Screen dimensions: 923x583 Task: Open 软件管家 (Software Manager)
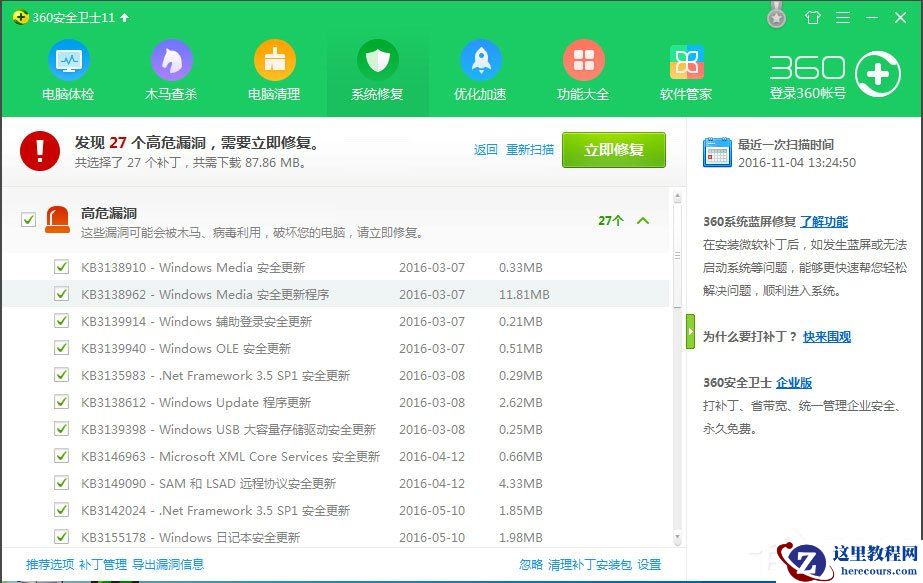coord(686,68)
